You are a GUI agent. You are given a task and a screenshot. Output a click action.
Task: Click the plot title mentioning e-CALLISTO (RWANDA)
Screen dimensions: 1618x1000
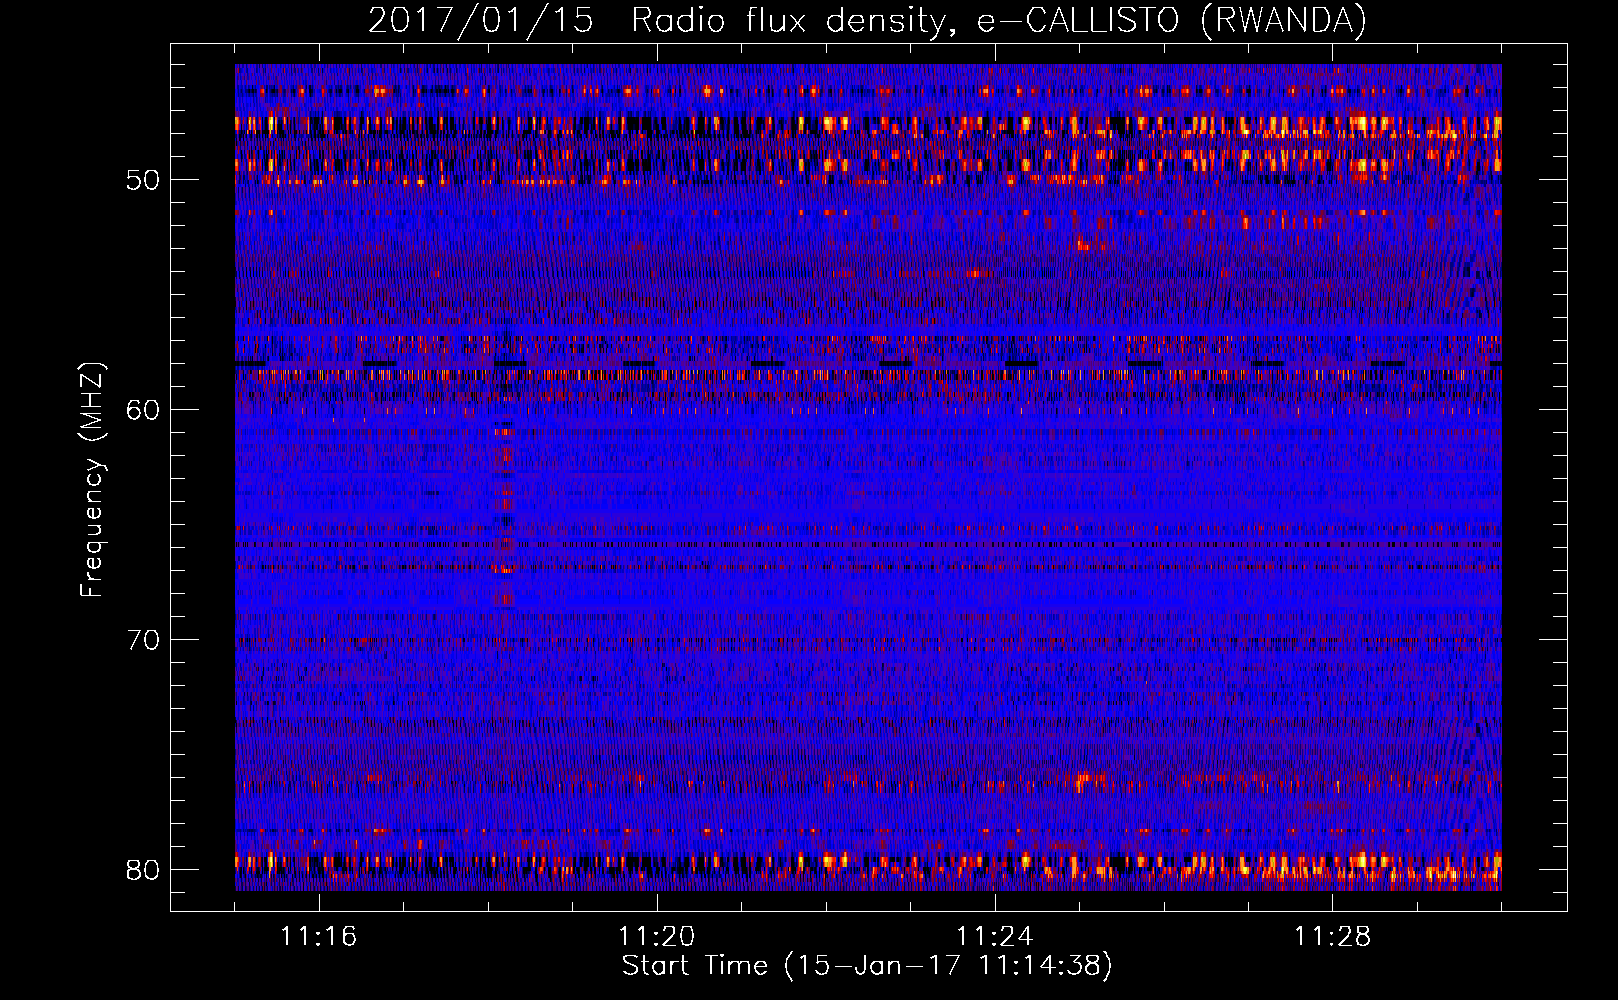[x=867, y=20]
